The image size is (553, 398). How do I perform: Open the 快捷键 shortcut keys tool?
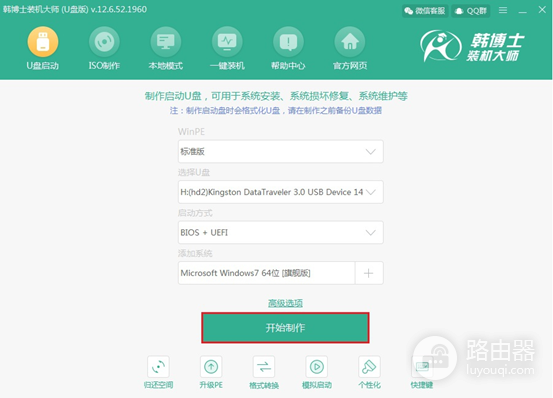point(422,367)
